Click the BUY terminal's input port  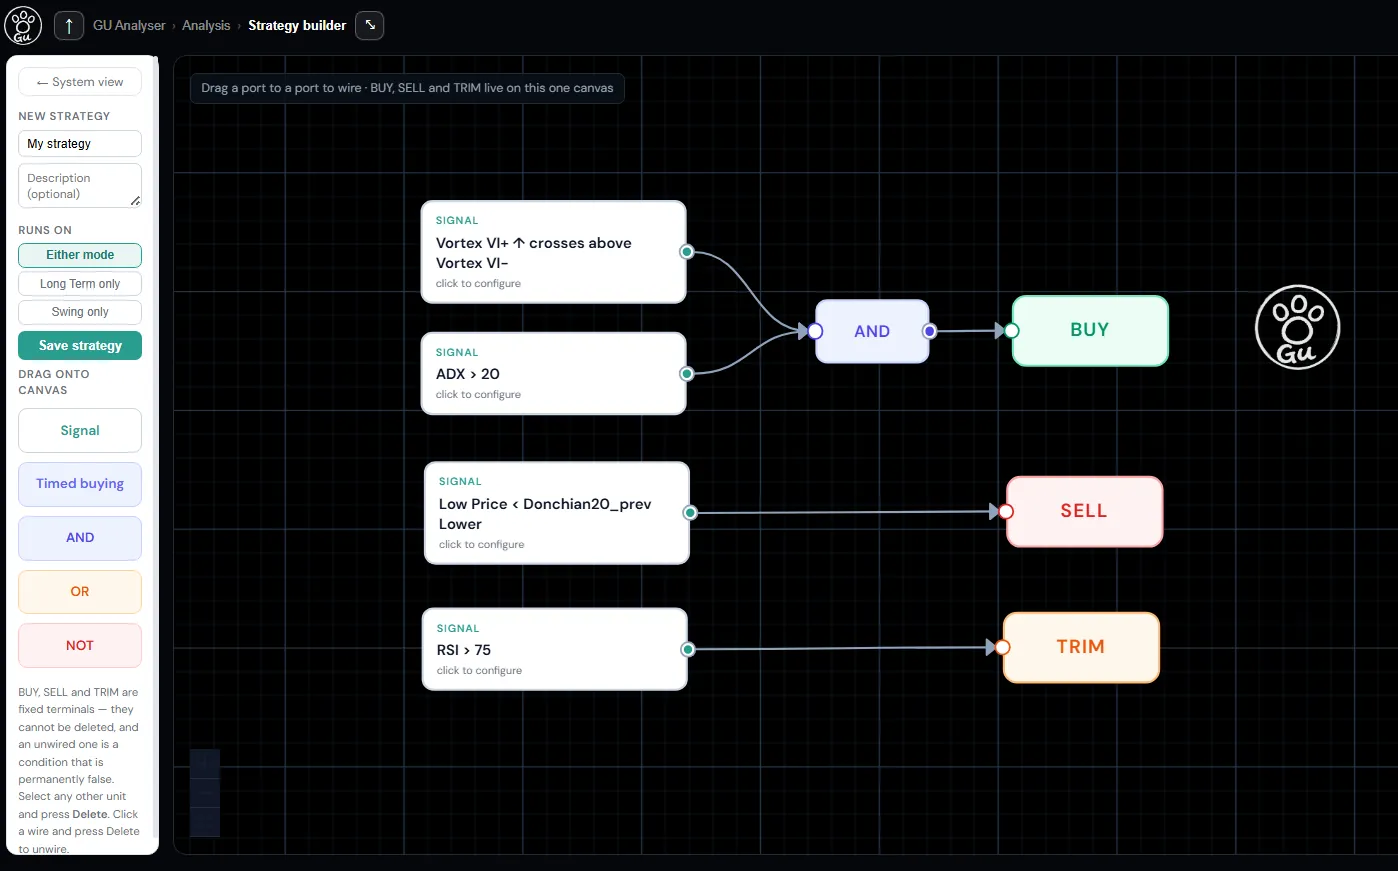[x=1012, y=331]
